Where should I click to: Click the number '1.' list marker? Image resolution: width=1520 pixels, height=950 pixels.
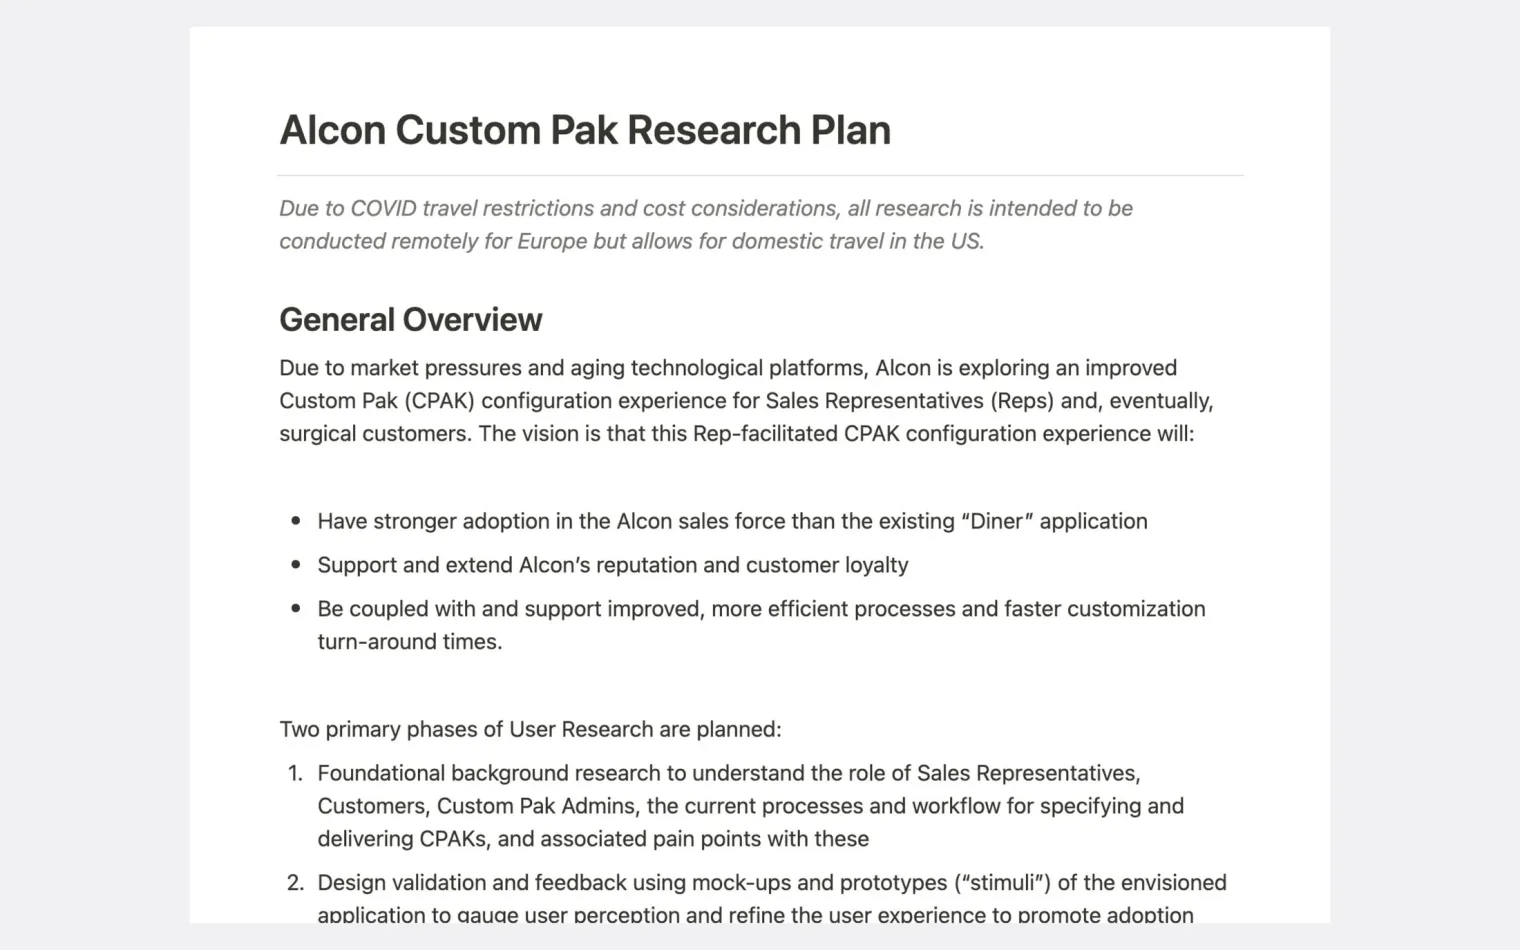coord(295,773)
